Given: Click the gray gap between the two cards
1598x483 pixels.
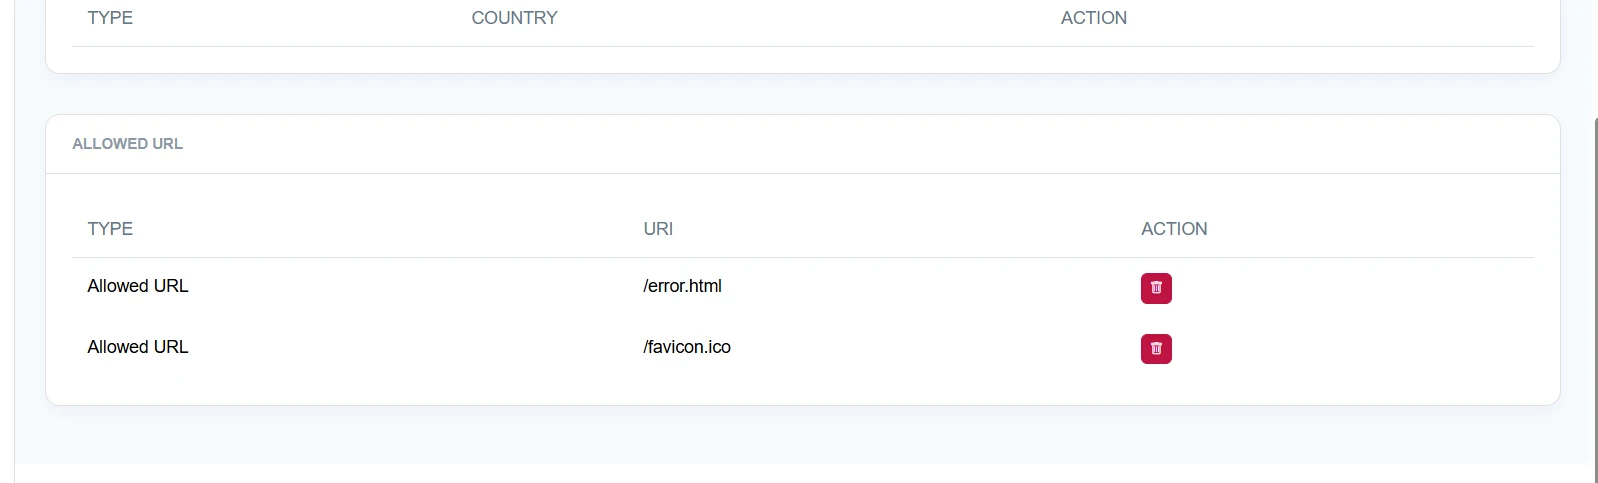Looking at the screenshot, I should click(x=800, y=94).
